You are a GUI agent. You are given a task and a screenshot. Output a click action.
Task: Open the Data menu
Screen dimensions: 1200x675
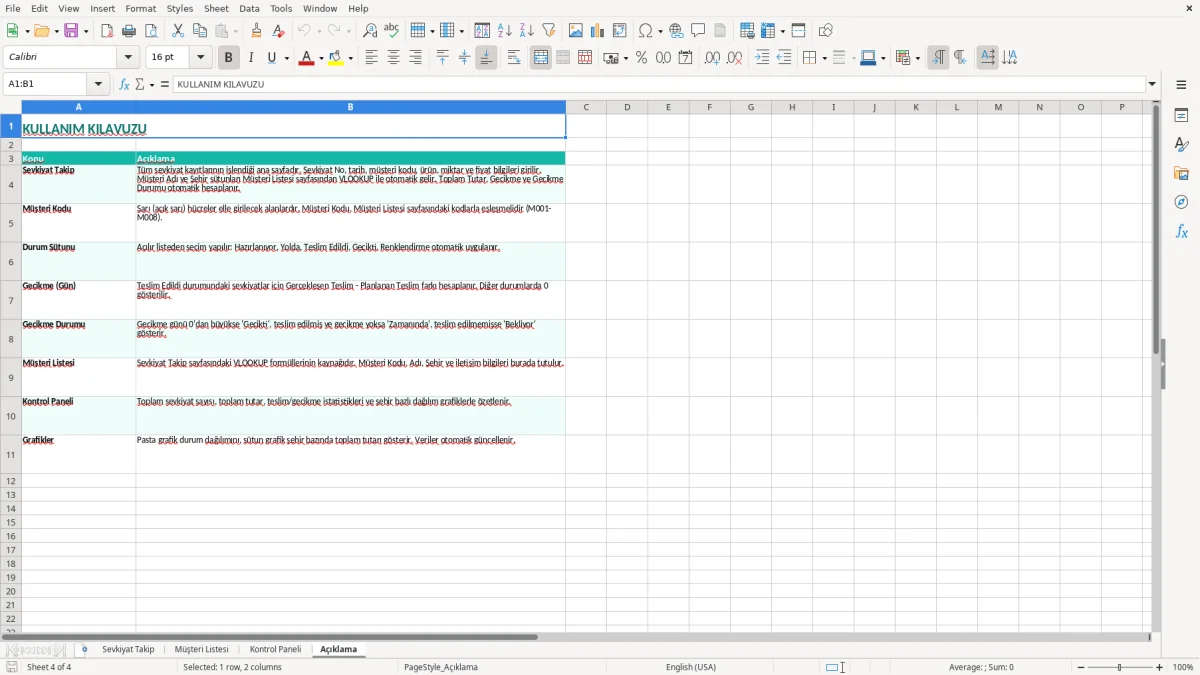pos(249,8)
